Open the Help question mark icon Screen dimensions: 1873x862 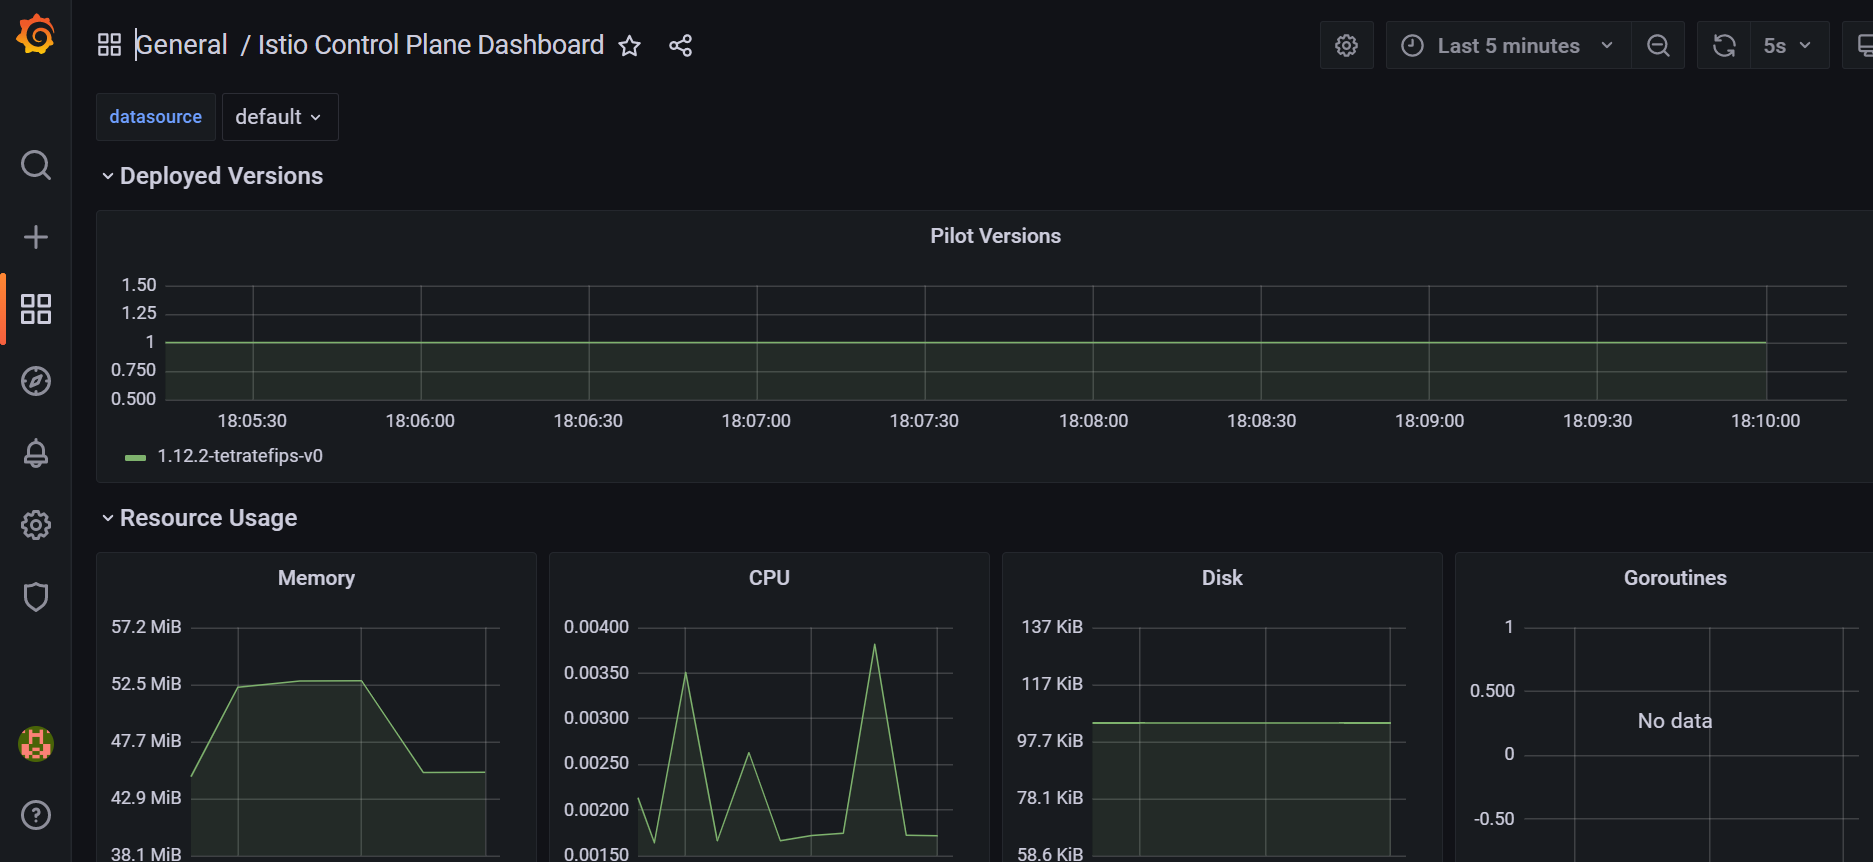[36, 815]
